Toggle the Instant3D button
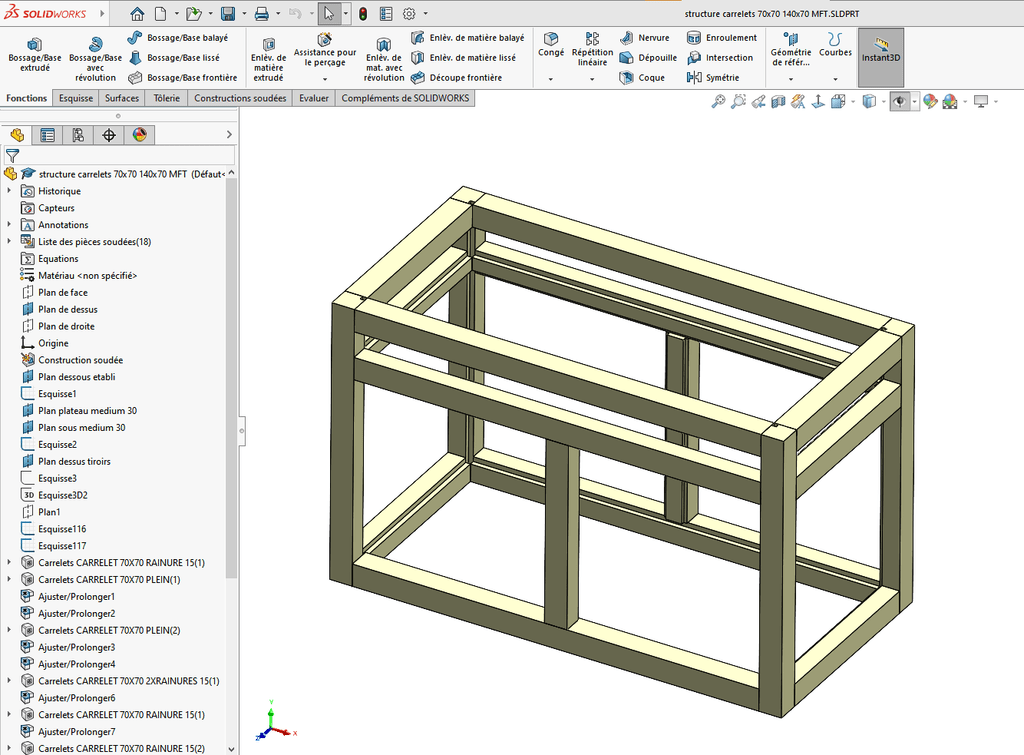The image size is (1024, 755). [x=881, y=57]
